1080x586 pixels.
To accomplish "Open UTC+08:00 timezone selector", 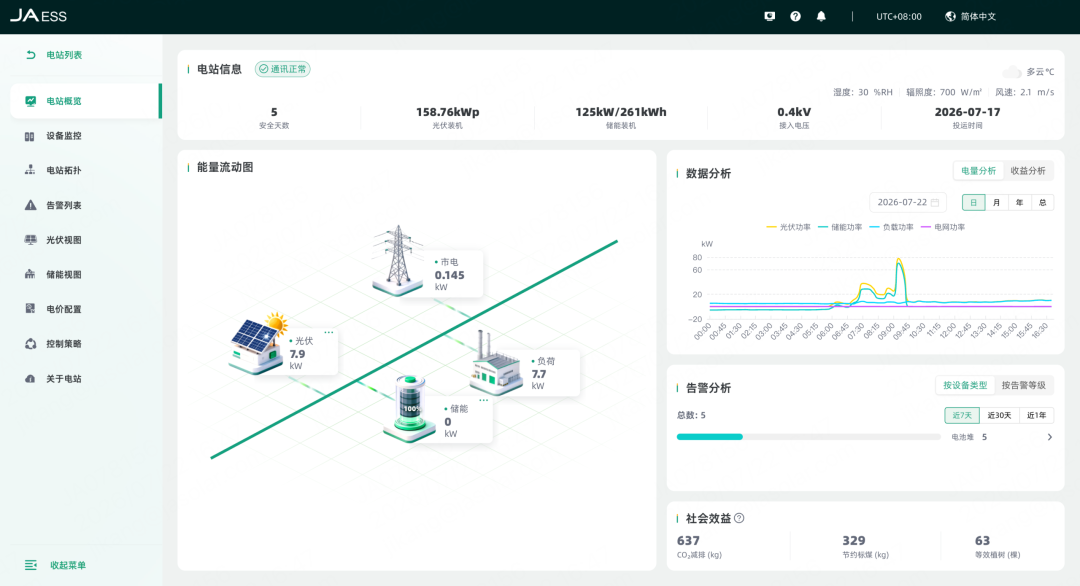I will click(x=898, y=17).
